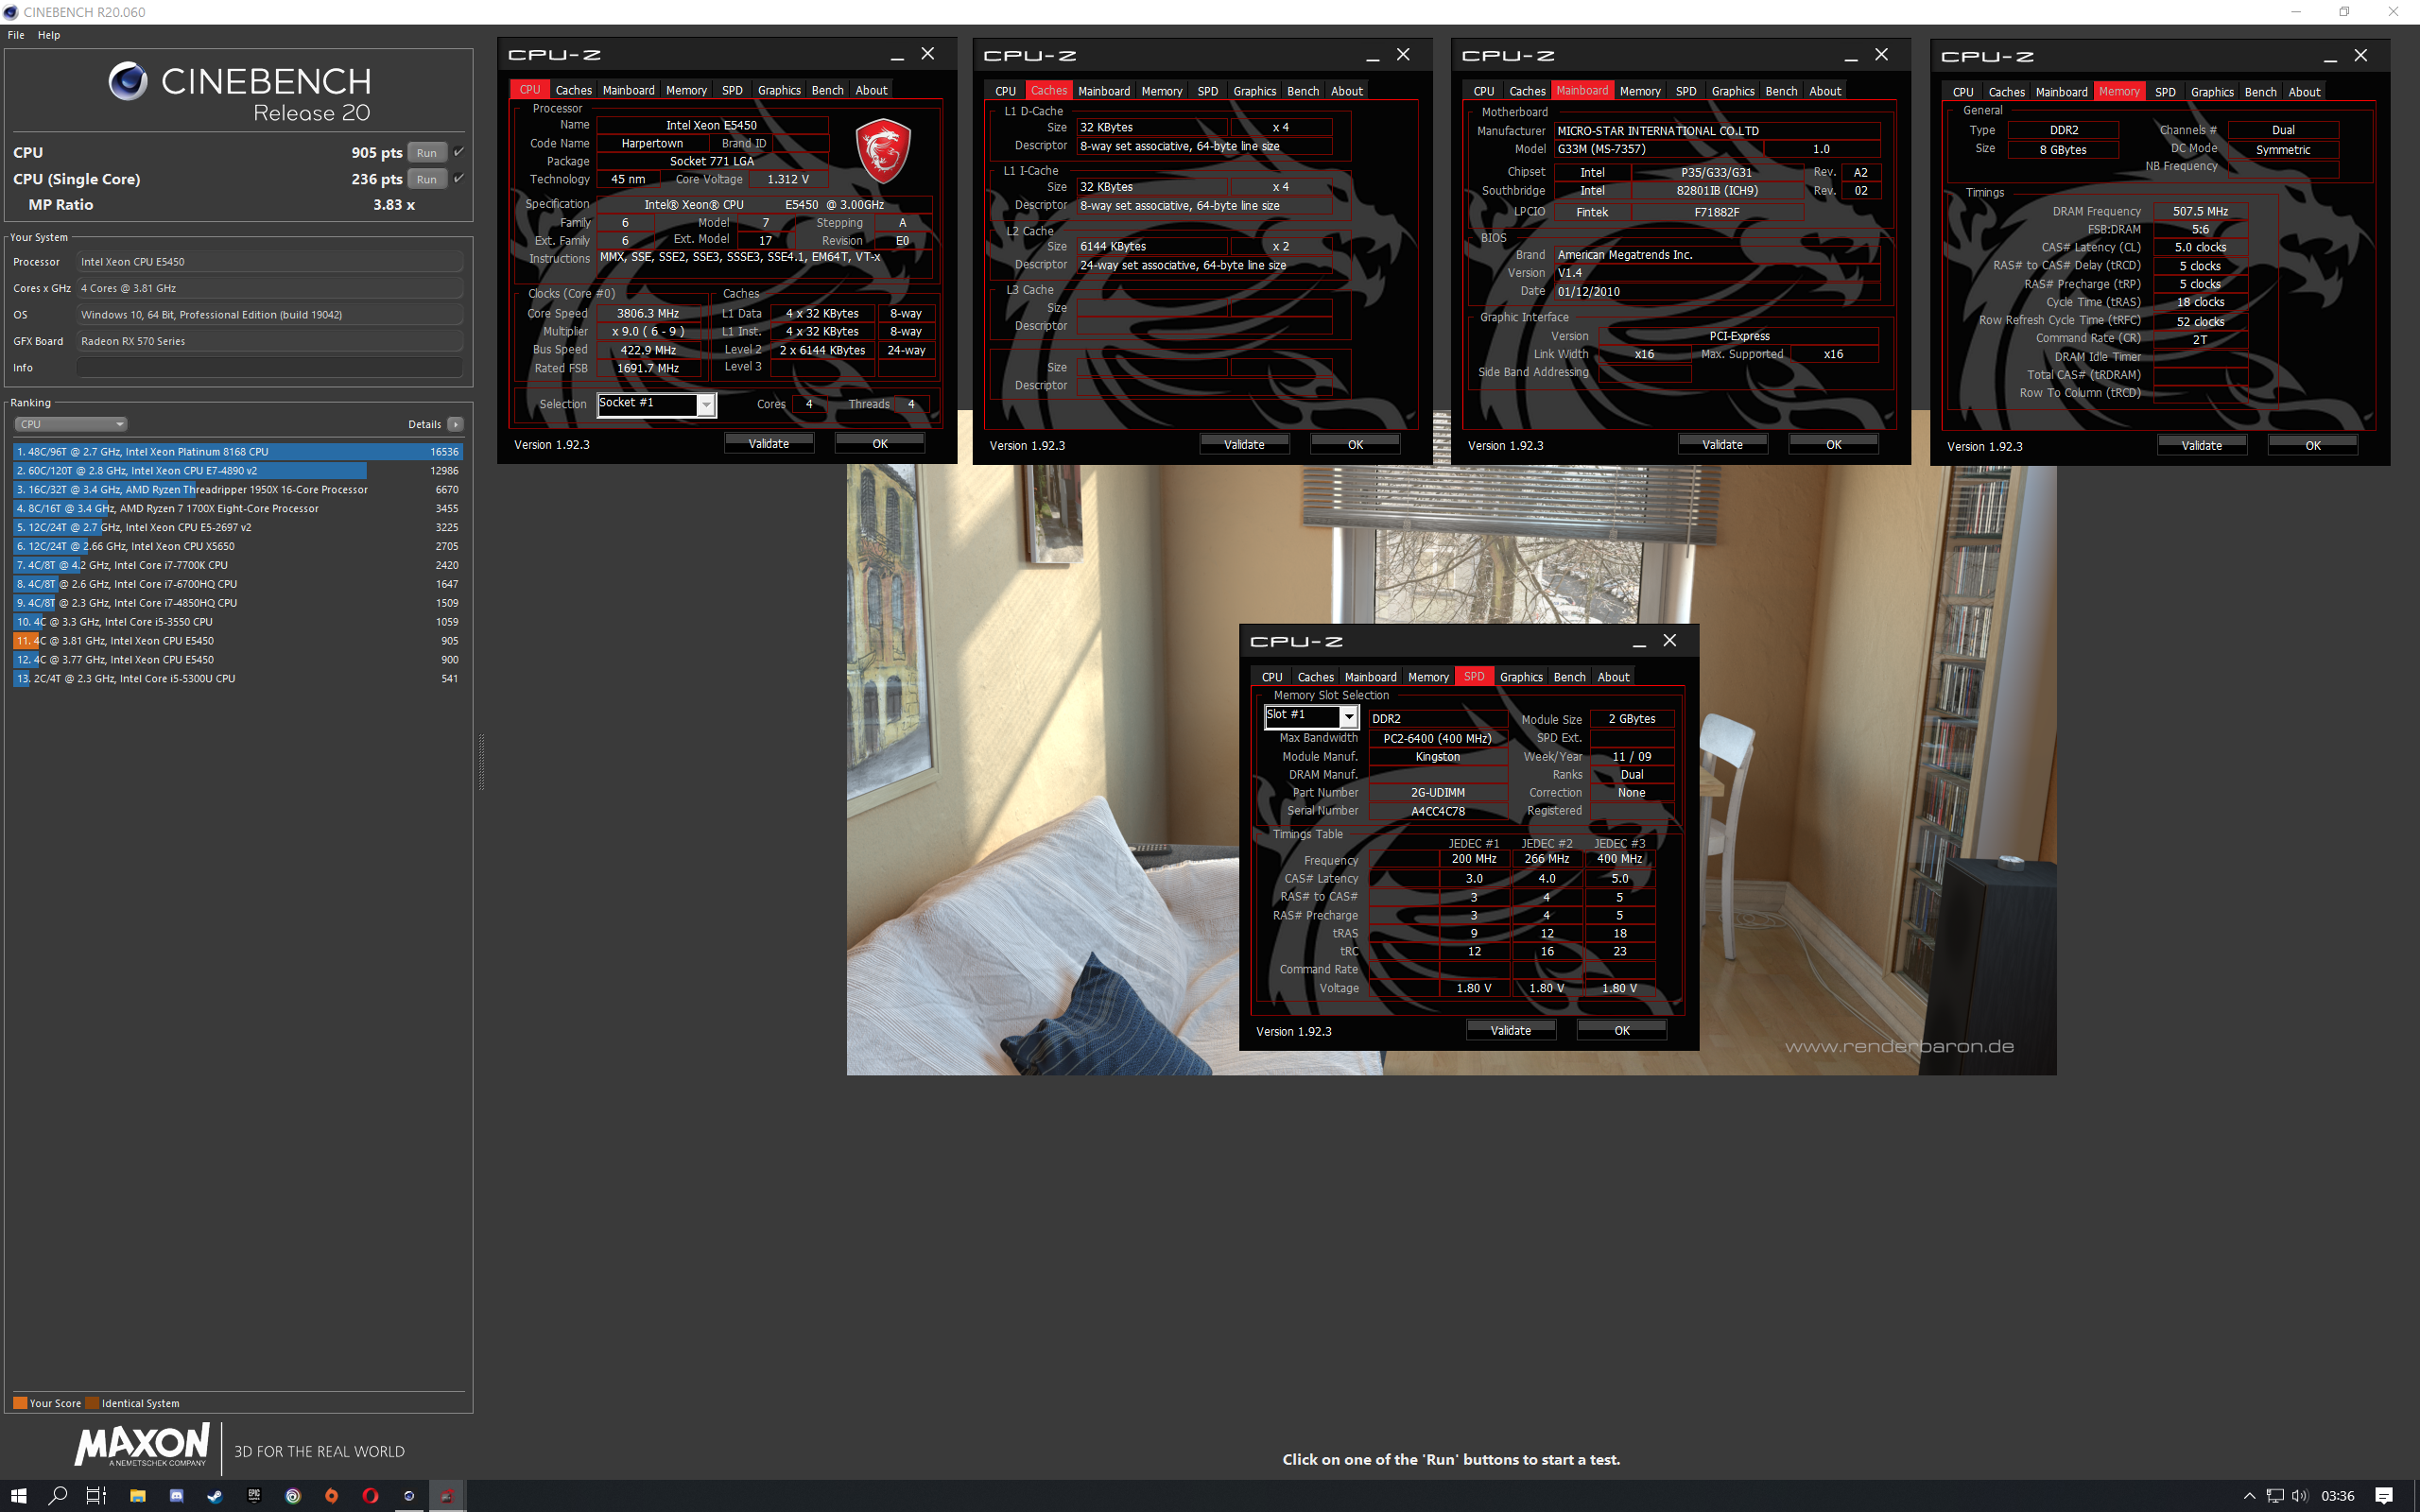
Task: Click the DRAM Frequency 507.5 MHz value
Action: pos(2200,212)
